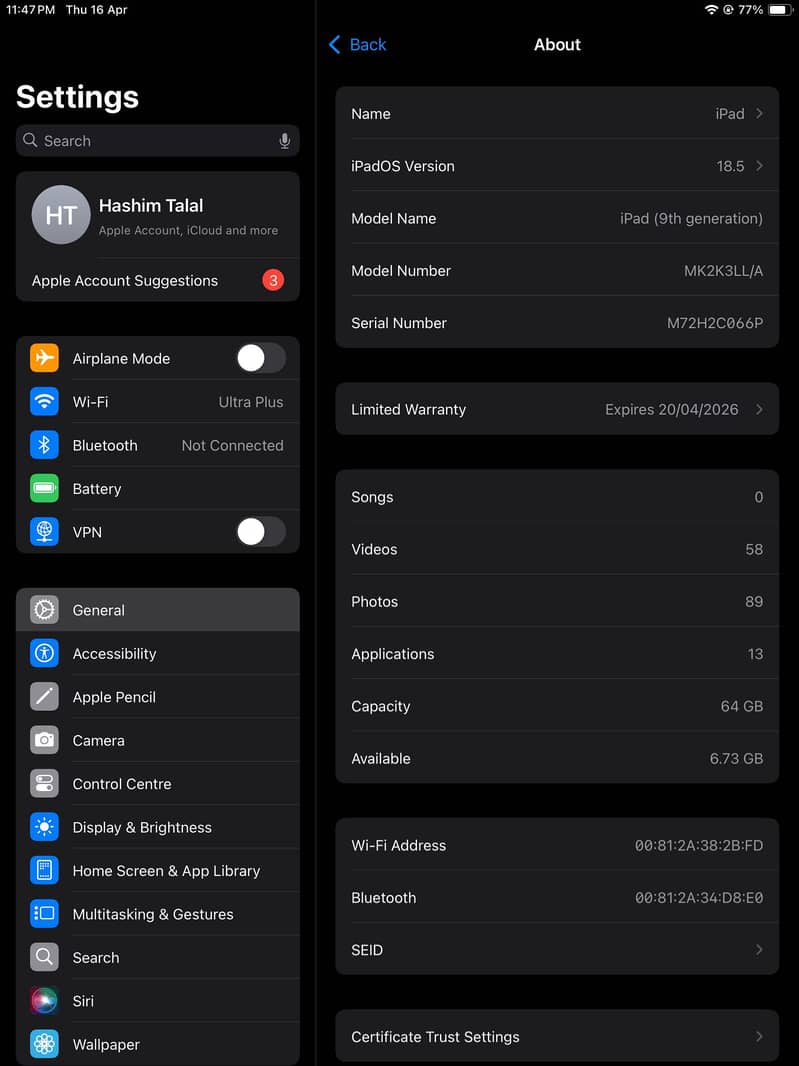Select Display & Brightness in the sidebar
The width and height of the screenshot is (799, 1066).
pyautogui.click(x=158, y=827)
